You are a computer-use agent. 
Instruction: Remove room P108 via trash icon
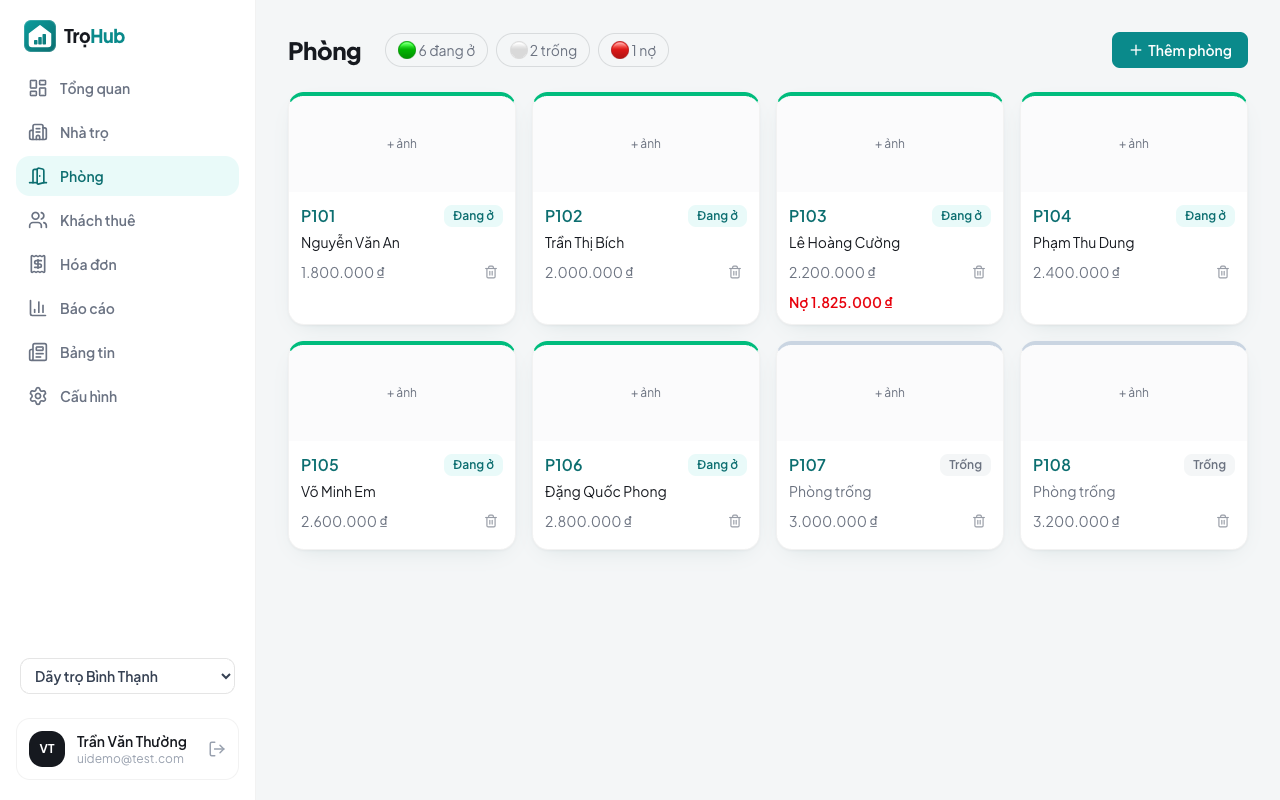[x=1223, y=521]
